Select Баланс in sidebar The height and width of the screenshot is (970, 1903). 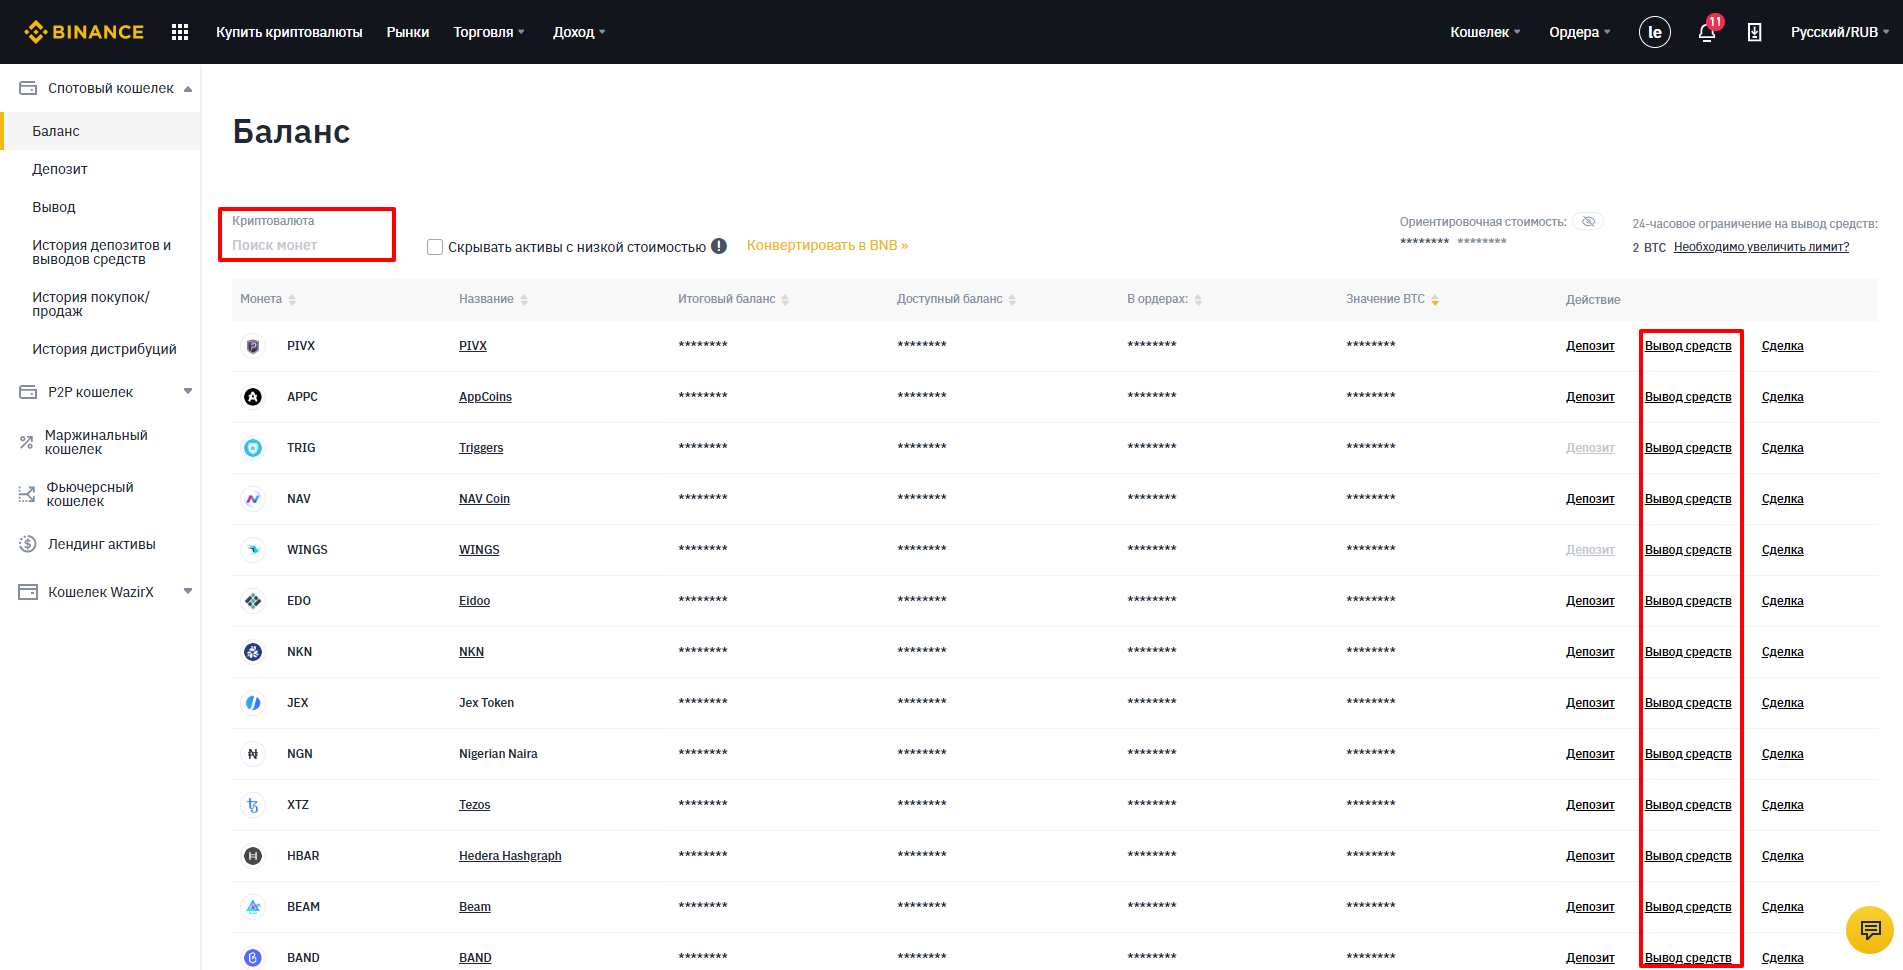tap(56, 131)
